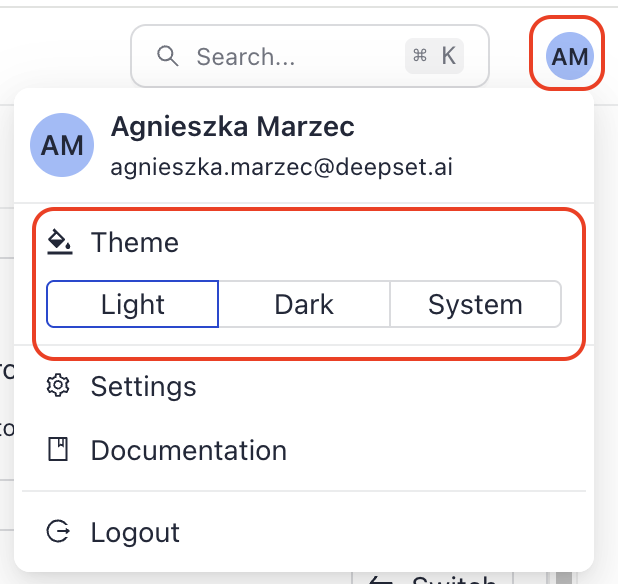The image size is (618, 584).
Task: Click the scrollbar at the bottom right
Action: coord(566,578)
